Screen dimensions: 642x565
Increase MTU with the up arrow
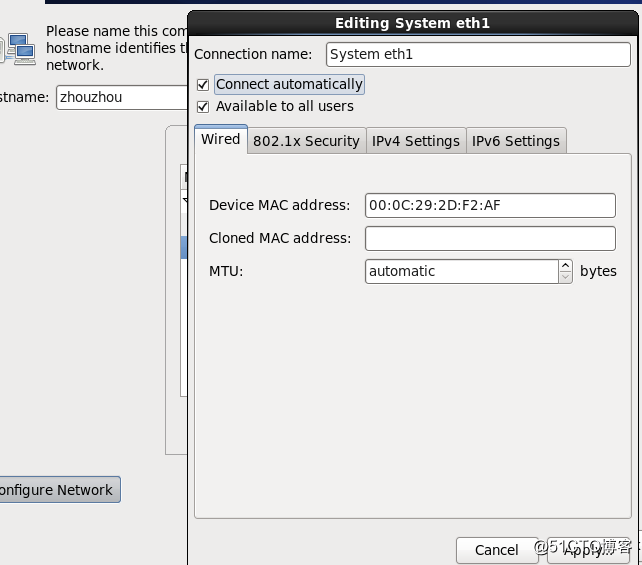pos(566,265)
